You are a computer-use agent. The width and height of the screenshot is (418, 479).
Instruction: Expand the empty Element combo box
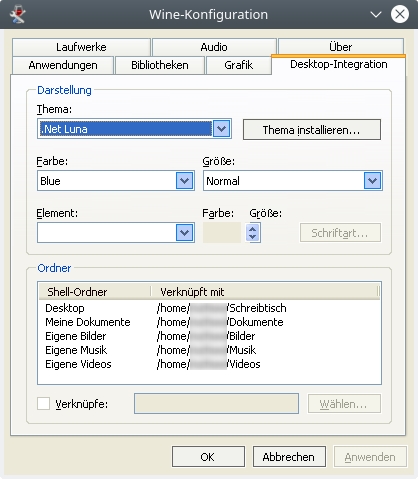[x=184, y=232]
